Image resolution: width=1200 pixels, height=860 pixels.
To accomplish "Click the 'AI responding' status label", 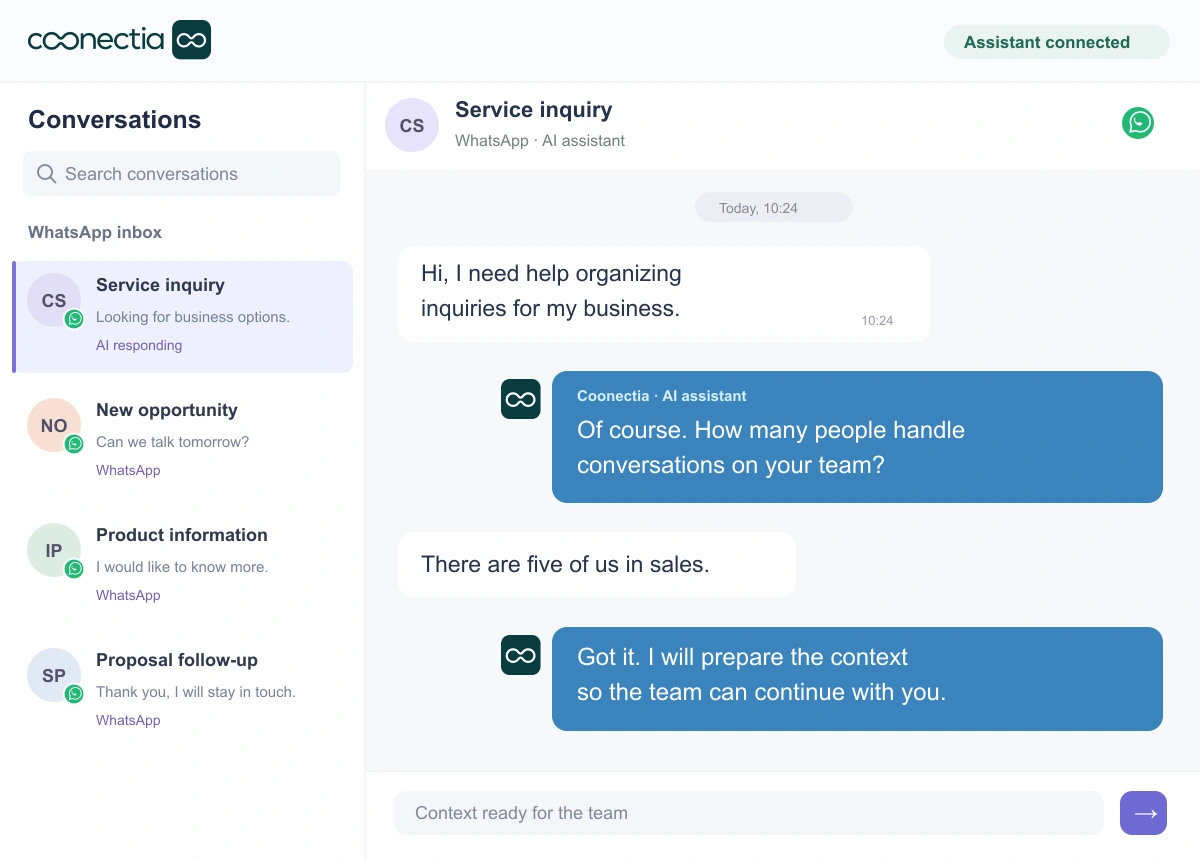I will pyautogui.click(x=139, y=345).
